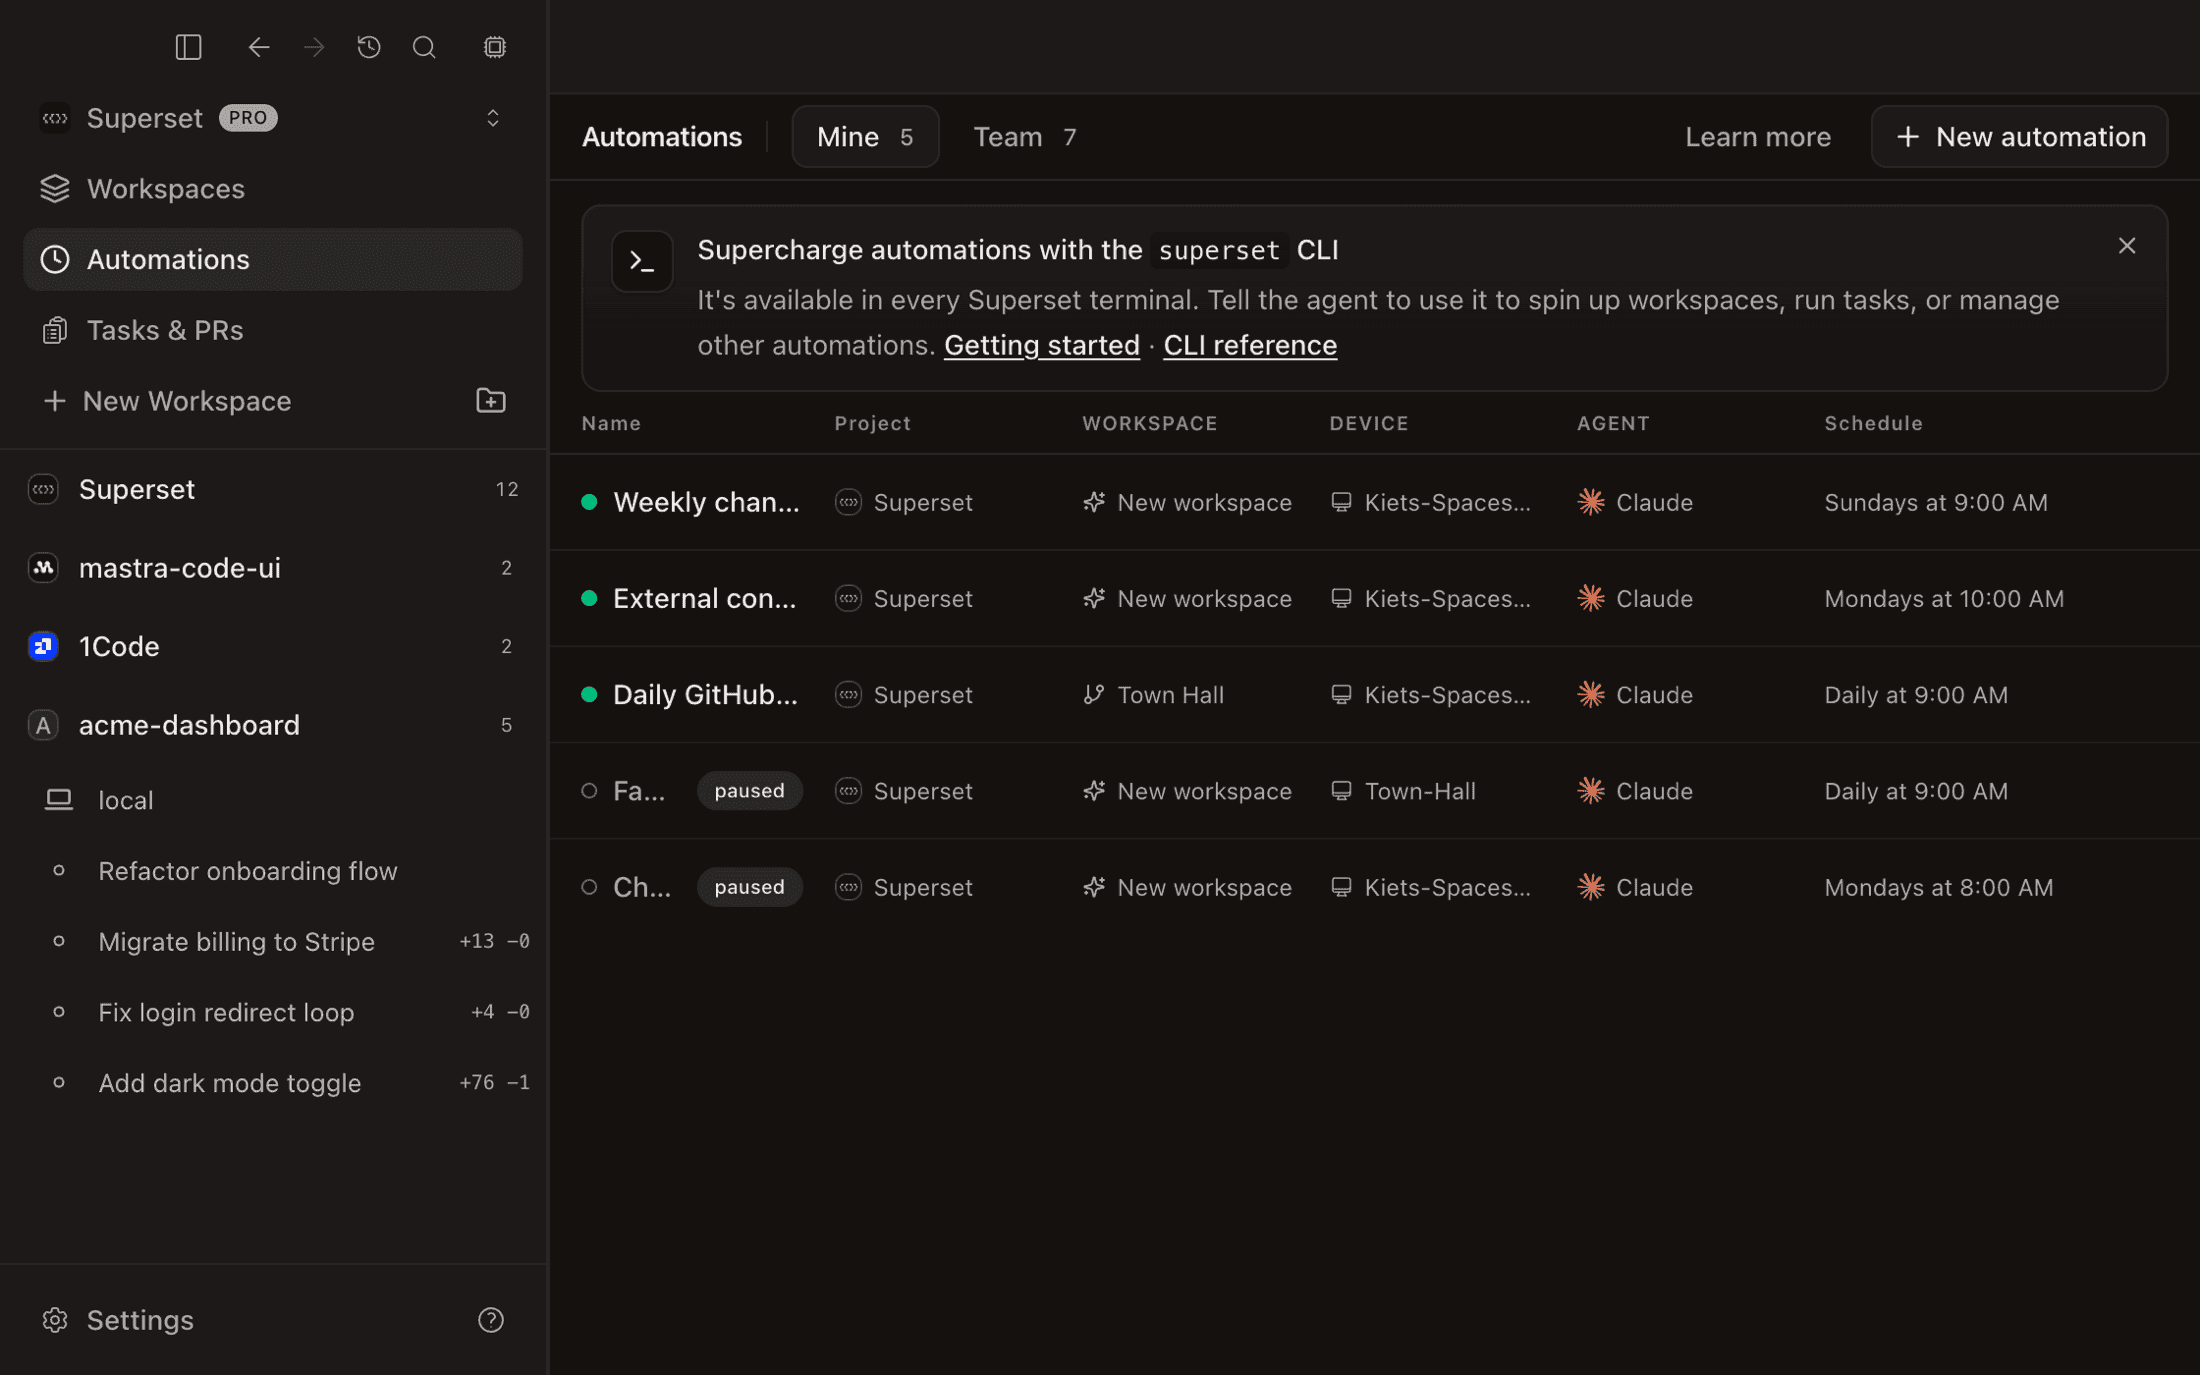2200x1375 pixels.
Task: Open Add dark mode toggle workspace
Action: [272, 1083]
